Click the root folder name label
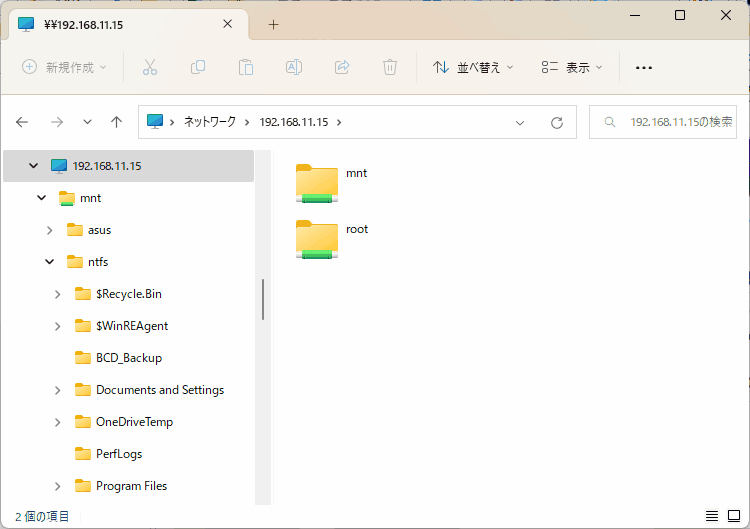 (x=357, y=229)
